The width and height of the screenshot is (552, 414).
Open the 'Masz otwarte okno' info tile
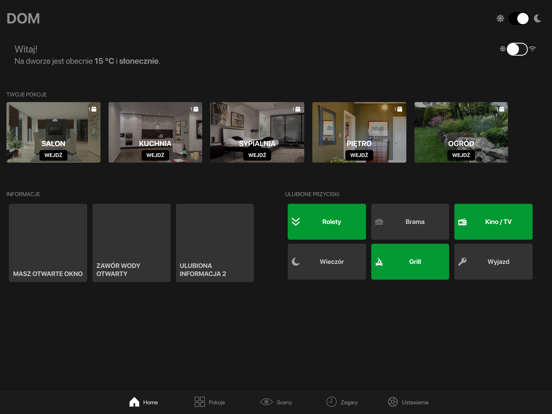pyautogui.click(x=48, y=243)
